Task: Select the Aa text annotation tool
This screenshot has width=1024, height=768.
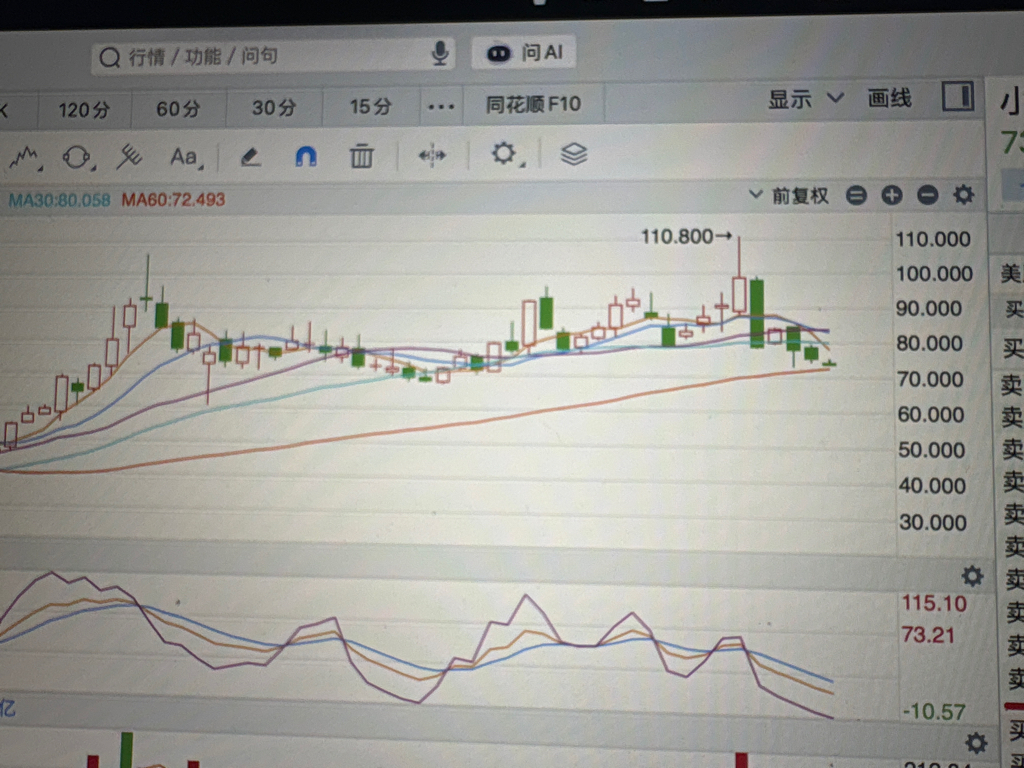Action: (185, 157)
